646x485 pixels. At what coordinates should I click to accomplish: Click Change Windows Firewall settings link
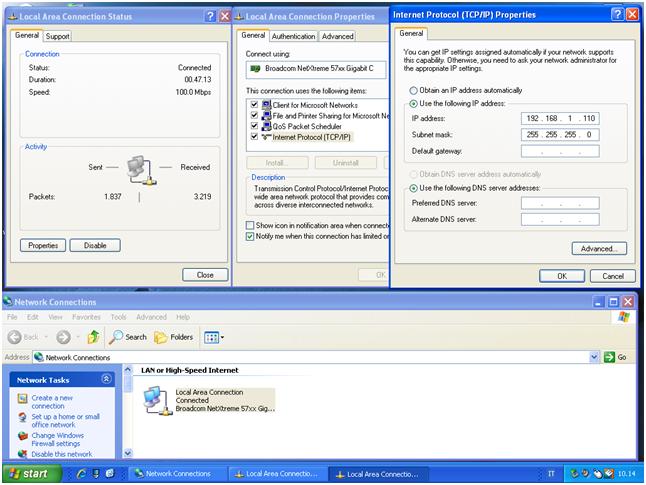tap(57, 439)
